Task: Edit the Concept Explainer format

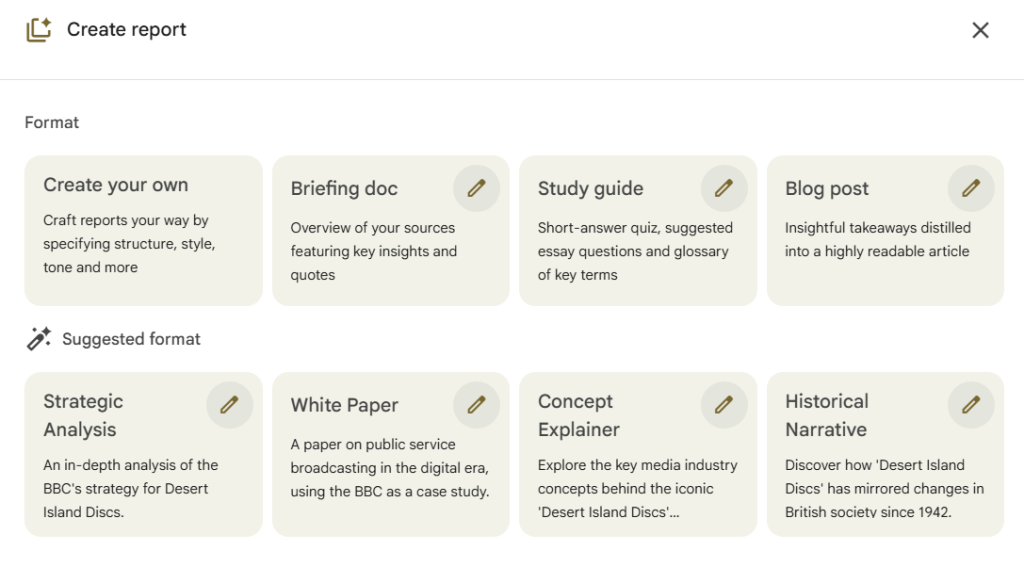Action: coord(724,405)
